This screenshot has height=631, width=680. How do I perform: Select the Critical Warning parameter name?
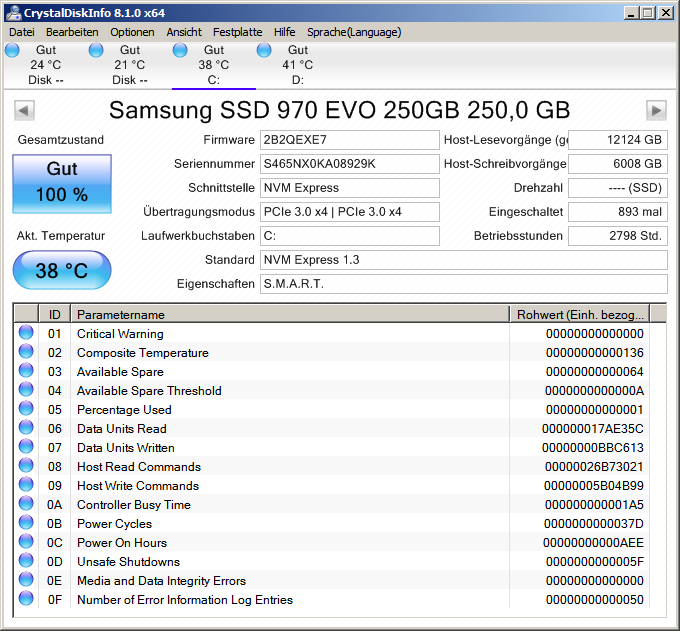tap(120, 334)
